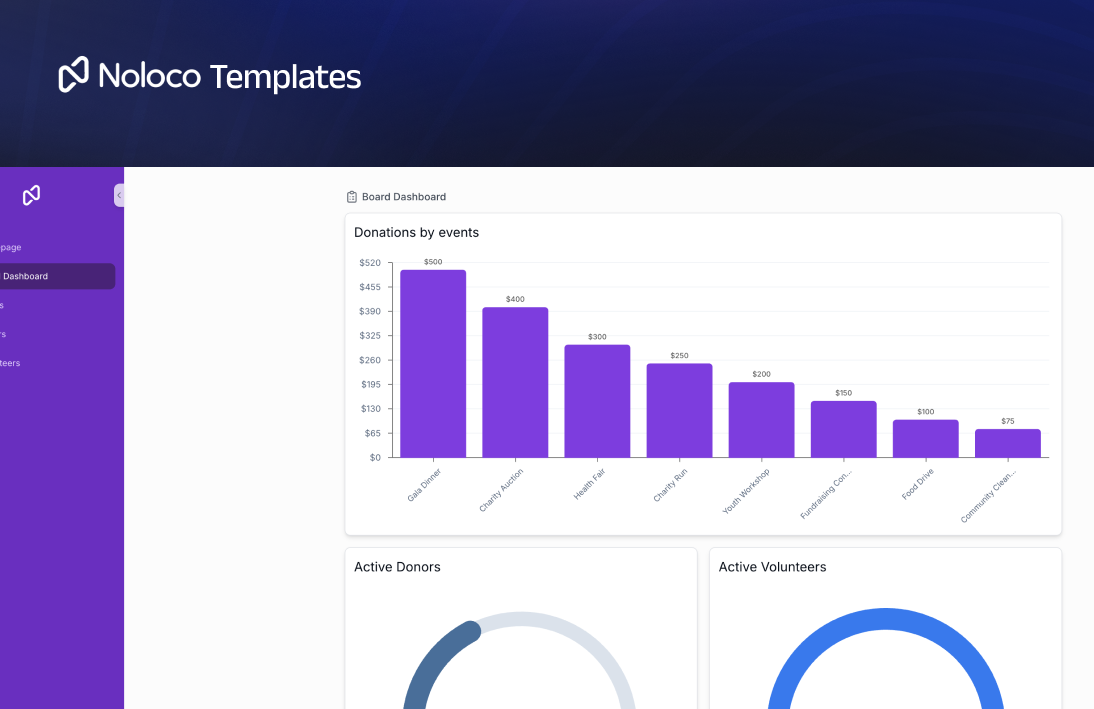Viewport: 1094px width, 709px height.
Task: Click the Food Drive bar
Action: coord(926,439)
